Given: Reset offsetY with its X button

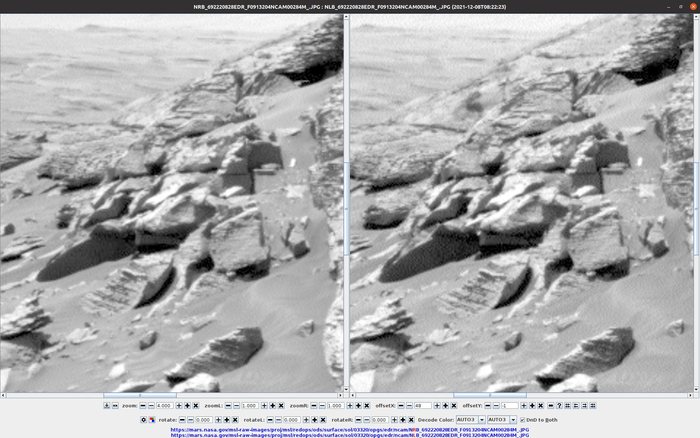Looking at the screenshot, I should click(541, 406).
